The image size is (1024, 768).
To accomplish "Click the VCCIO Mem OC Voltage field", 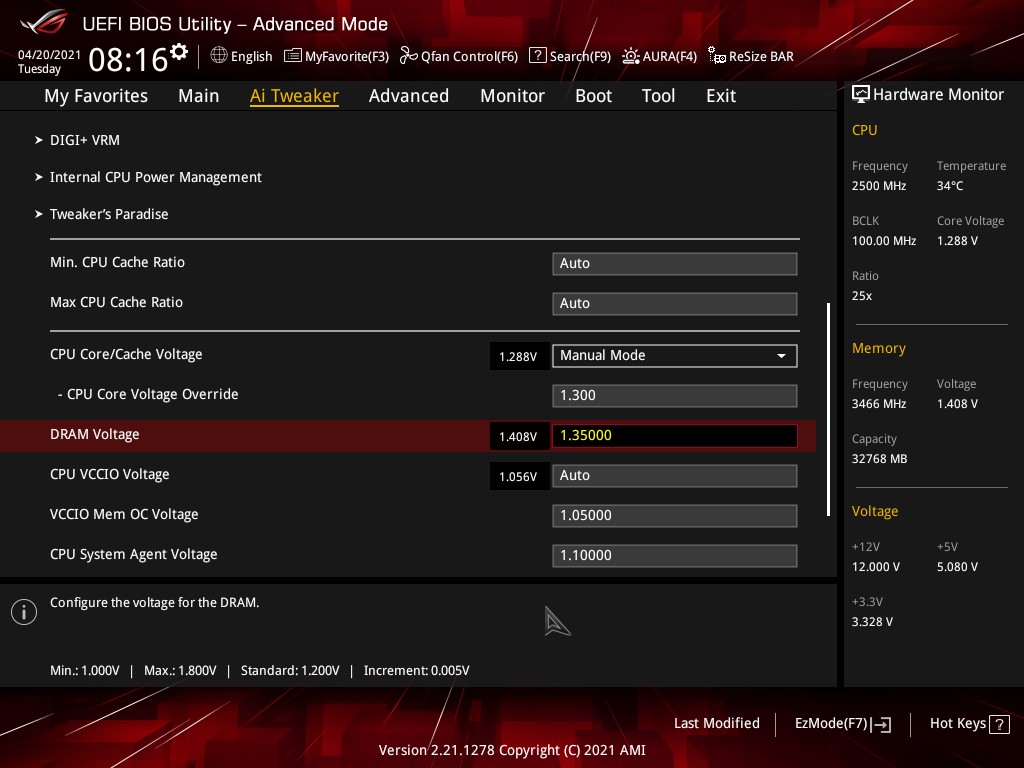I will coord(675,515).
